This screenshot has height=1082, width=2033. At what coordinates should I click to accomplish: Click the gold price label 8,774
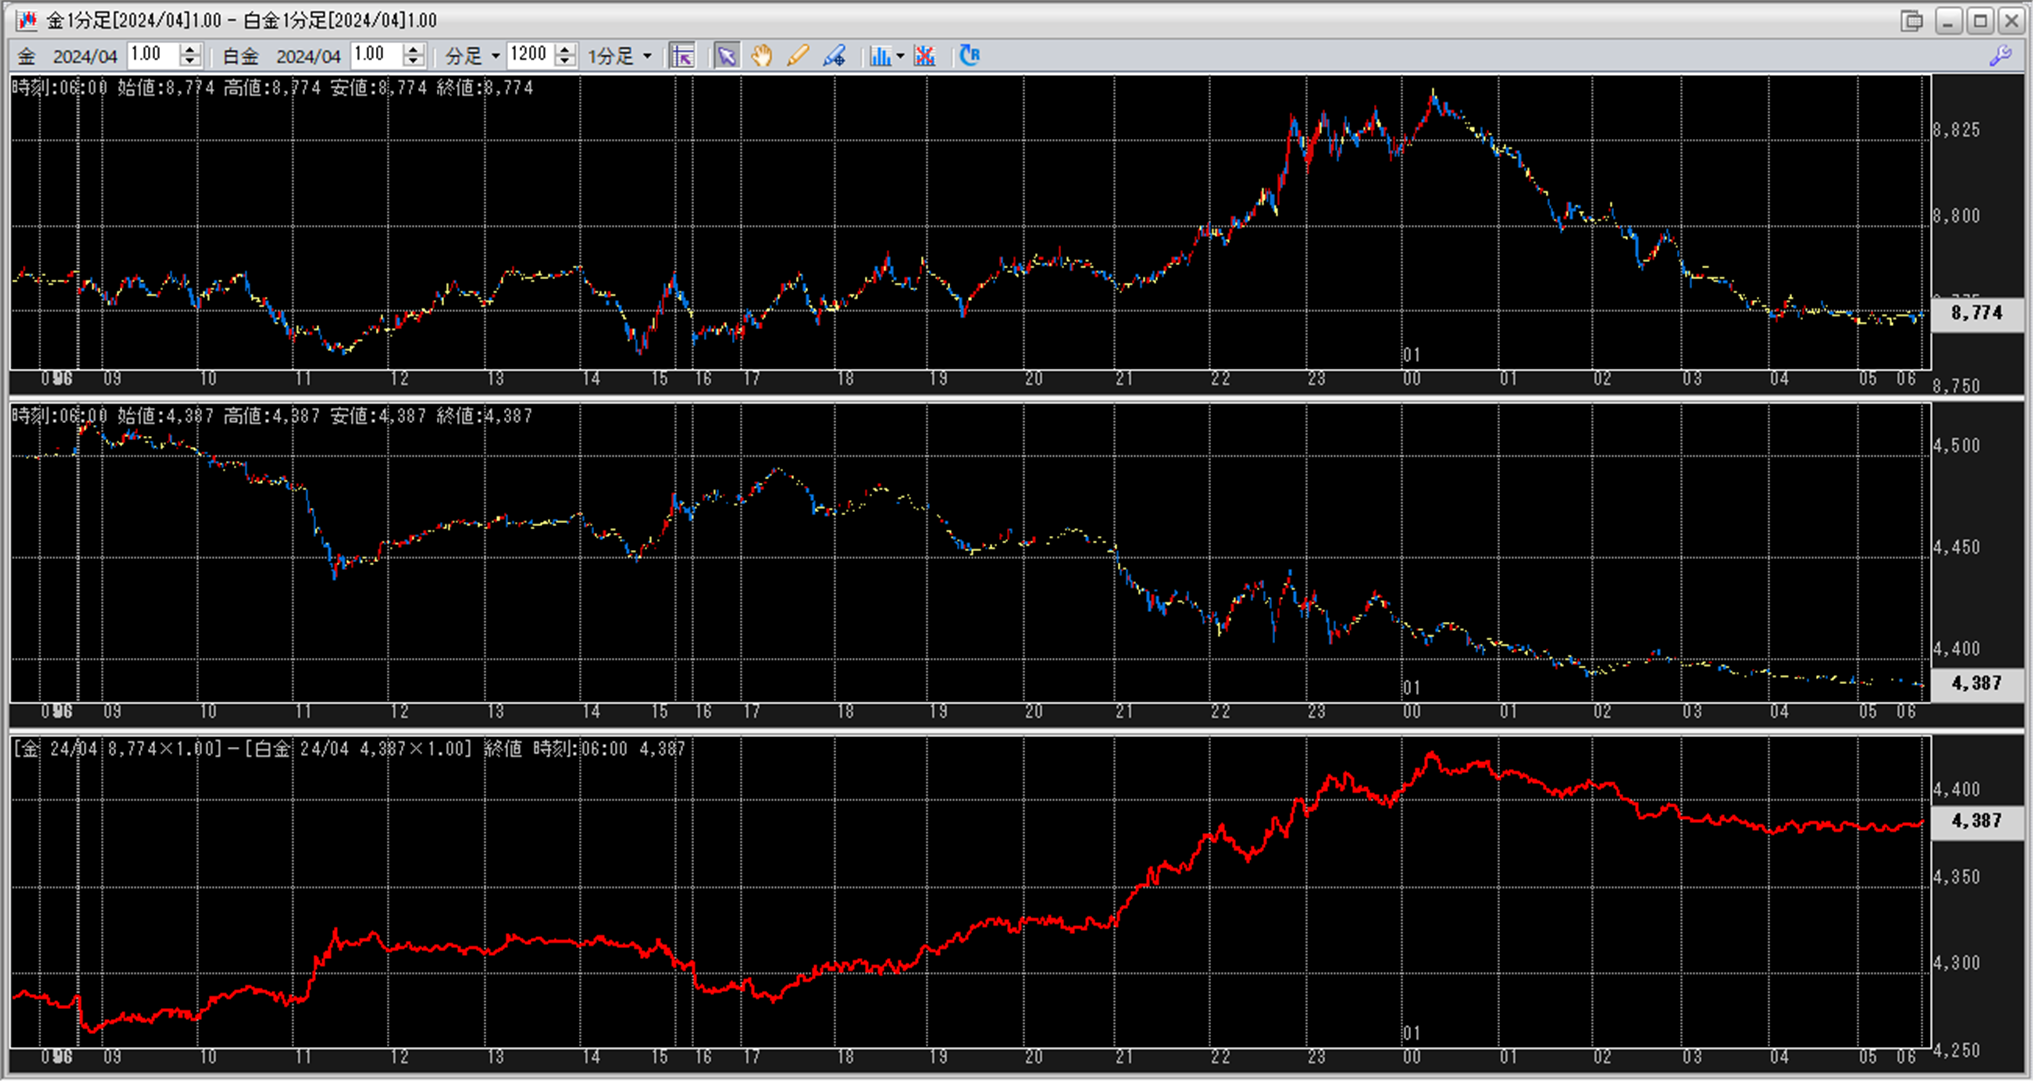1976,313
